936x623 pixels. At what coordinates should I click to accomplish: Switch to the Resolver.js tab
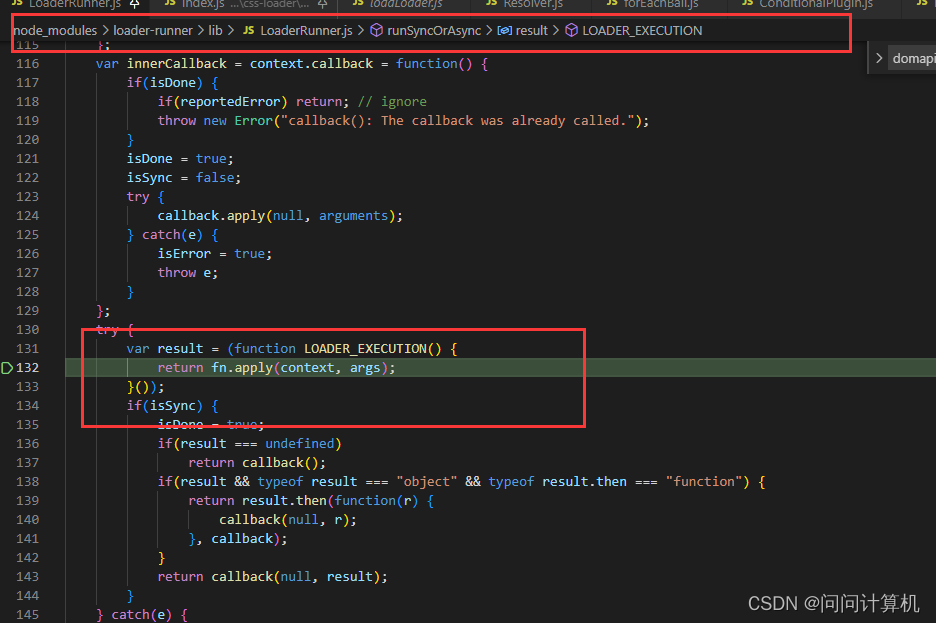click(533, 5)
